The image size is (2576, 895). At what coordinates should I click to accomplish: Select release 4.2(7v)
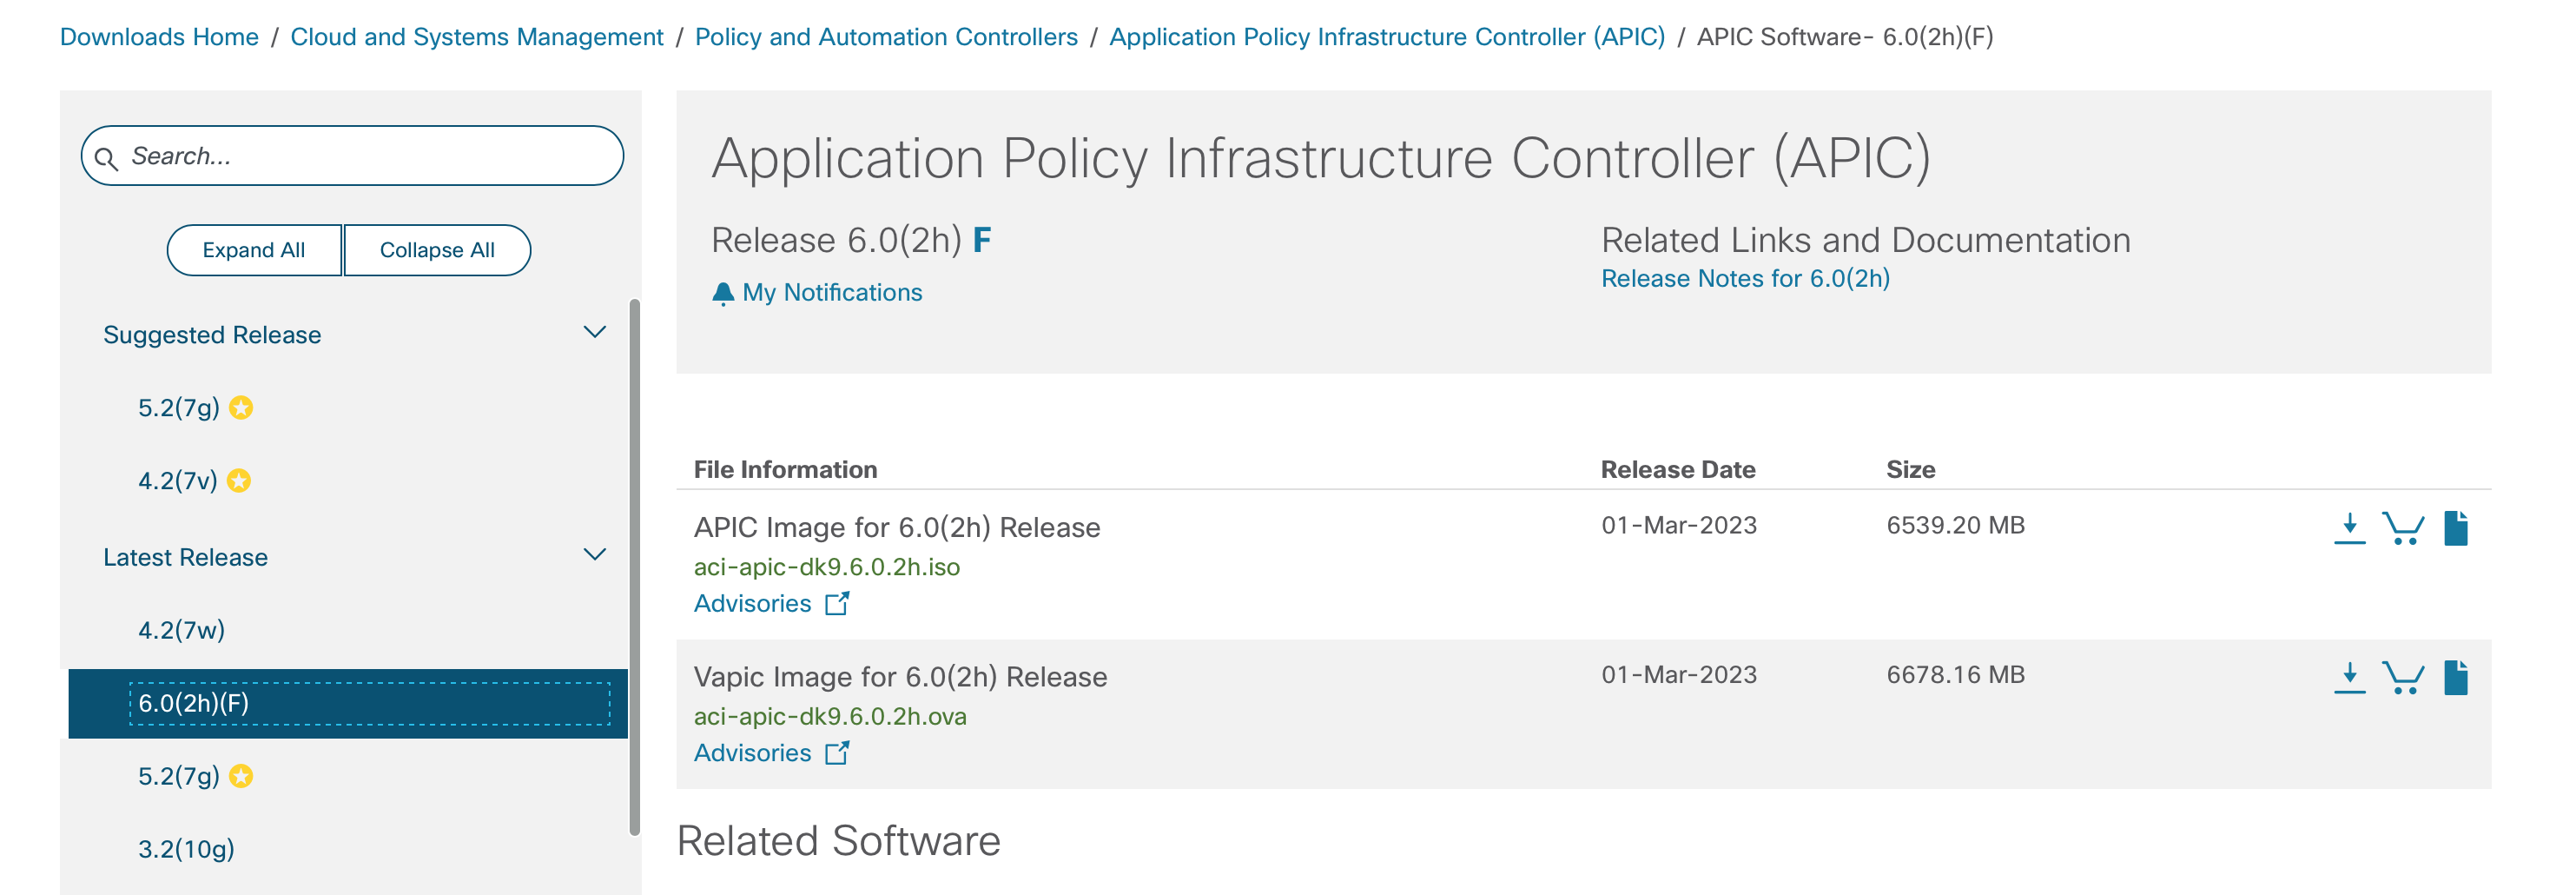pos(177,481)
